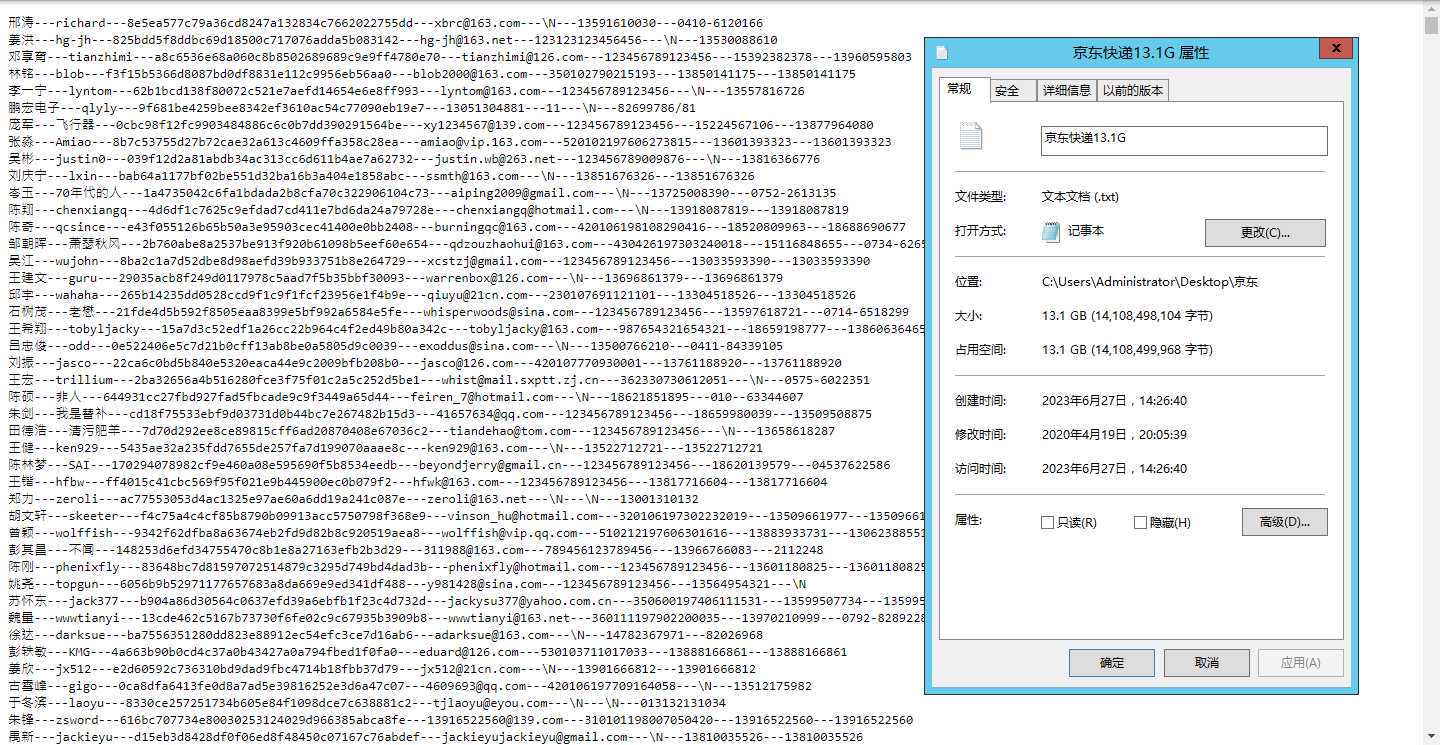The height and width of the screenshot is (745, 1440).
Task: Click the 更改(C)... button
Action: click(x=1265, y=233)
